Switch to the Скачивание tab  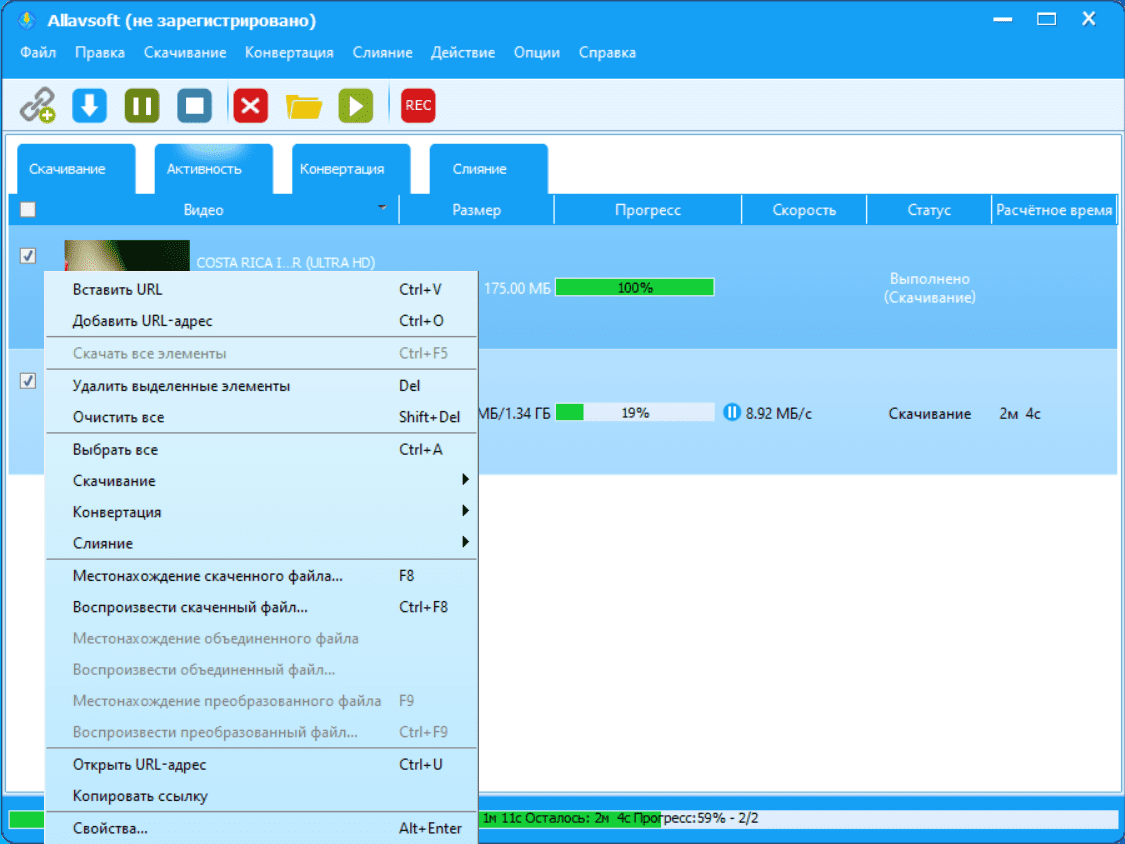coord(76,169)
